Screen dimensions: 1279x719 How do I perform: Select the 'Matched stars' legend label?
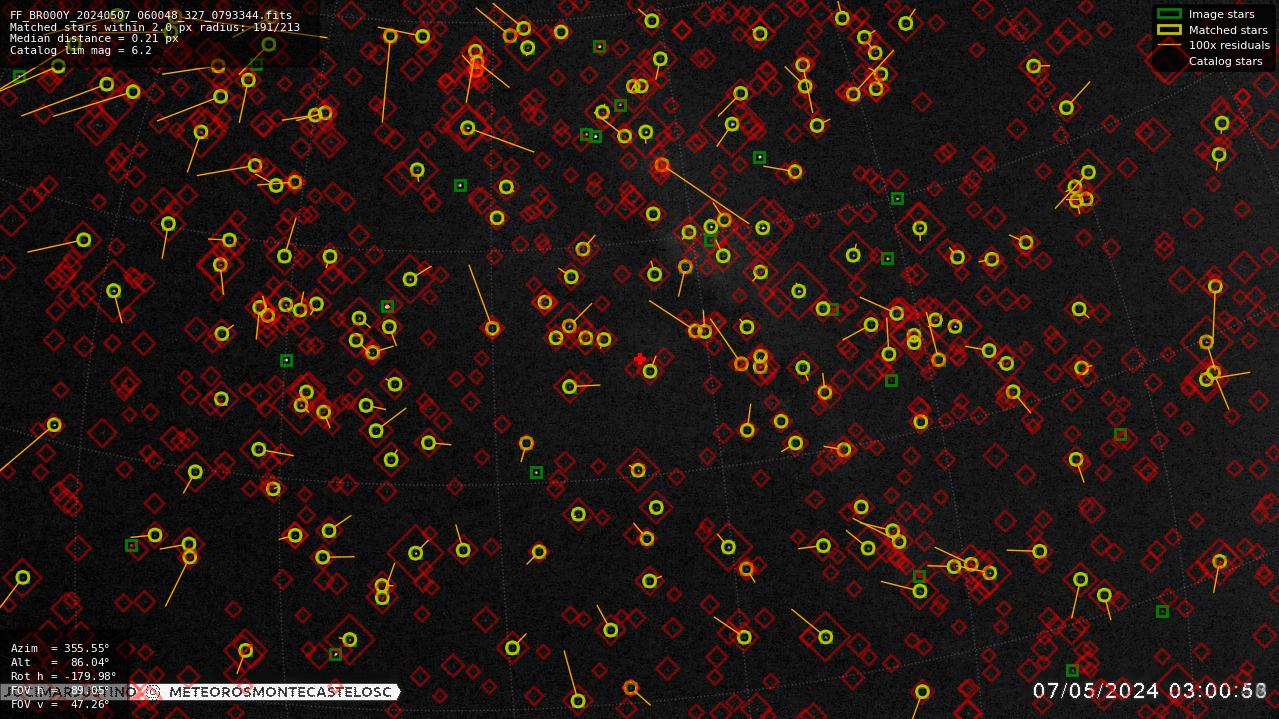(x=1228, y=30)
